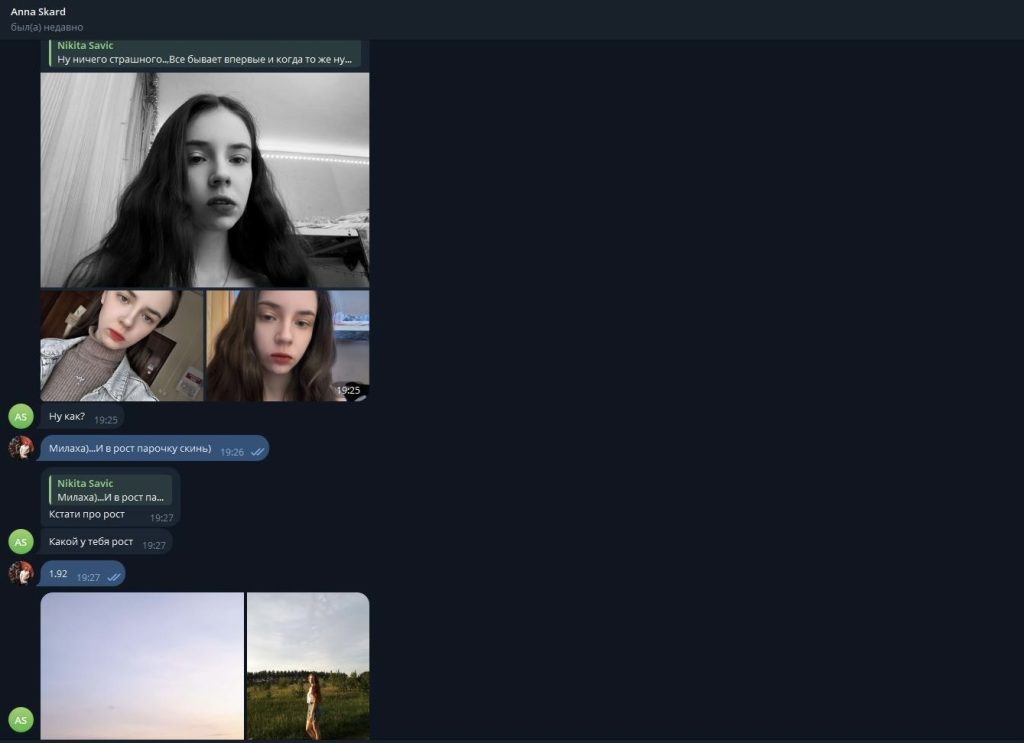Select the "1.92" message bubble
The image size is (1024, 743).
point(60,574)
